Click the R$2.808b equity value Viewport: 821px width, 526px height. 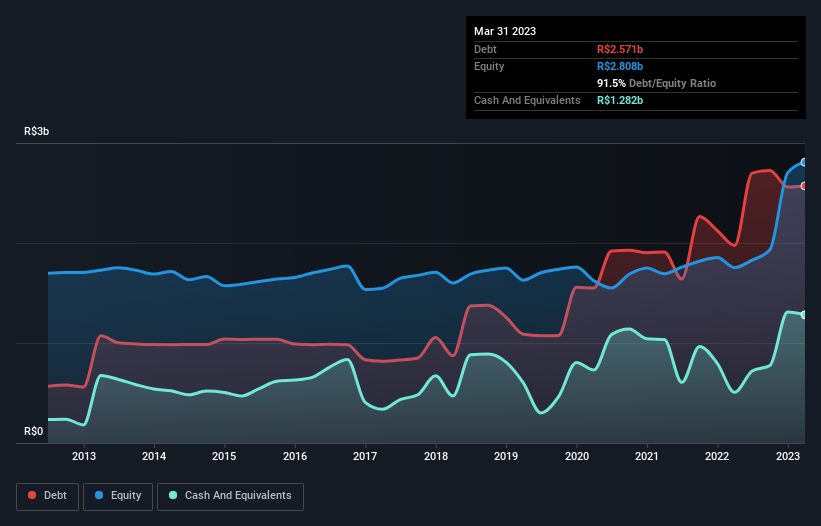620,66
